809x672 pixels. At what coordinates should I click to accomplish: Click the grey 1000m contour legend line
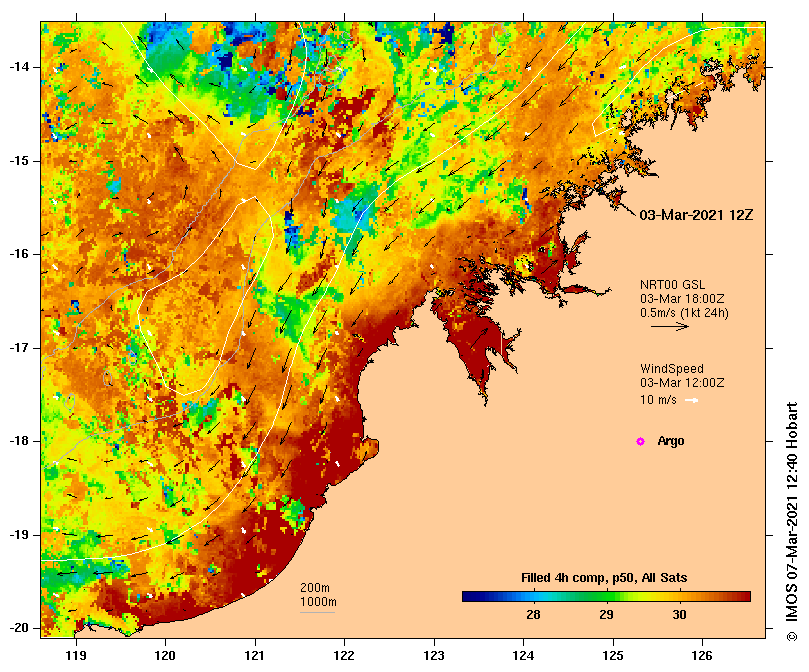(x=317, y=613)
